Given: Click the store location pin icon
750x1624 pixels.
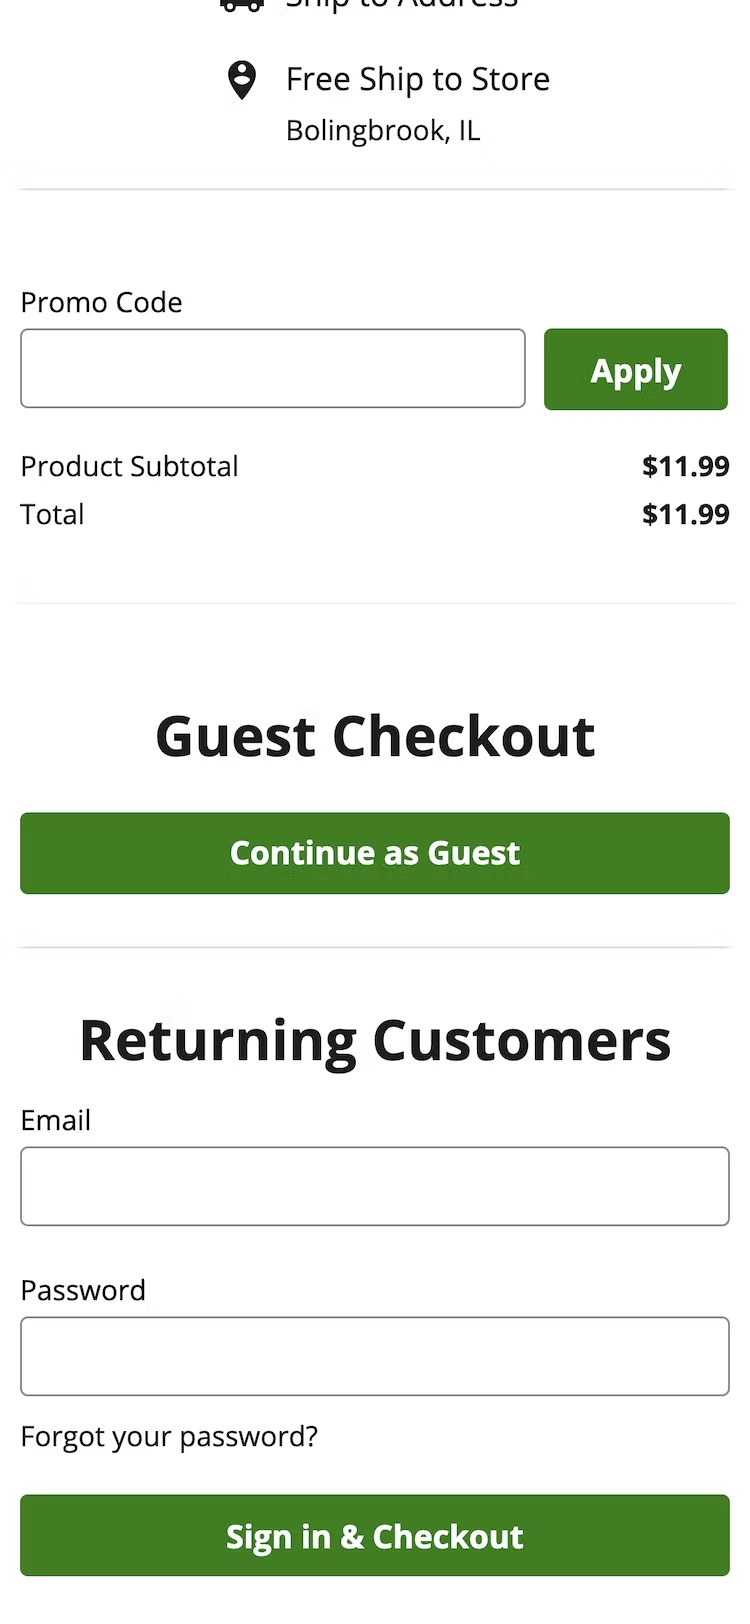Looking at the screenshot, I should tap(241, 80).
